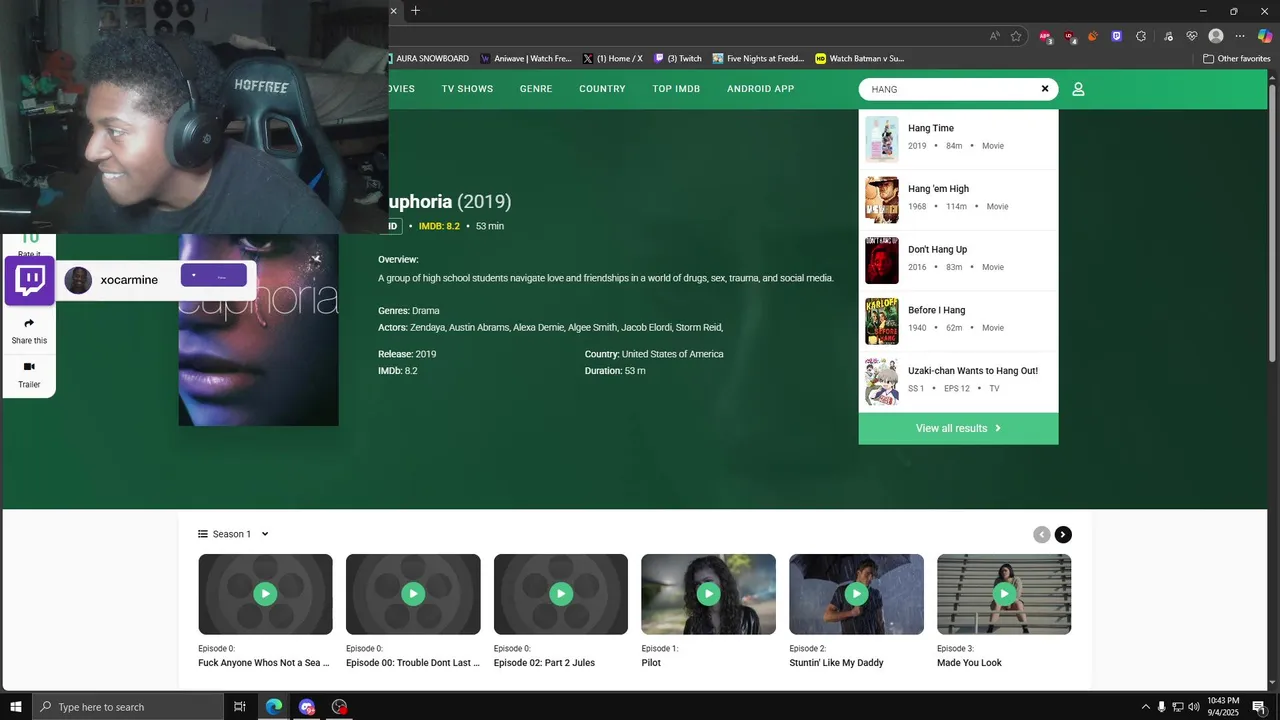Viewport: 1280px width, 720px height.
Task: Show hidden system tray icons chevron
Action: pyautogui.click(x=1145, y=707)
